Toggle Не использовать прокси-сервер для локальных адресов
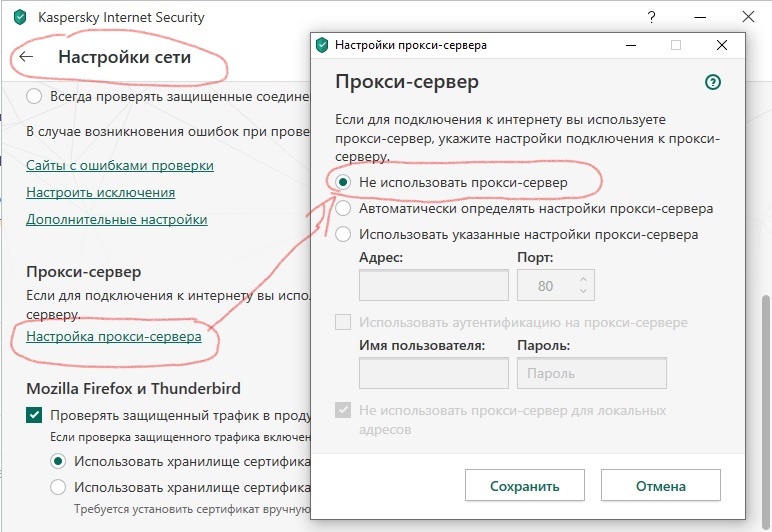 343,410
